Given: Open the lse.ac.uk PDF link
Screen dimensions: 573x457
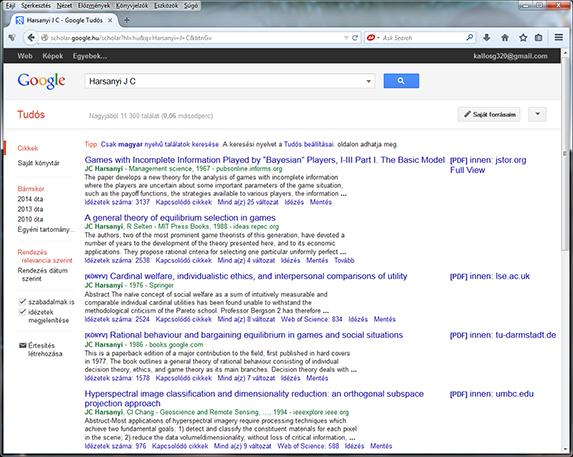Looking at the screenshot, I should [x=490, y=276].
